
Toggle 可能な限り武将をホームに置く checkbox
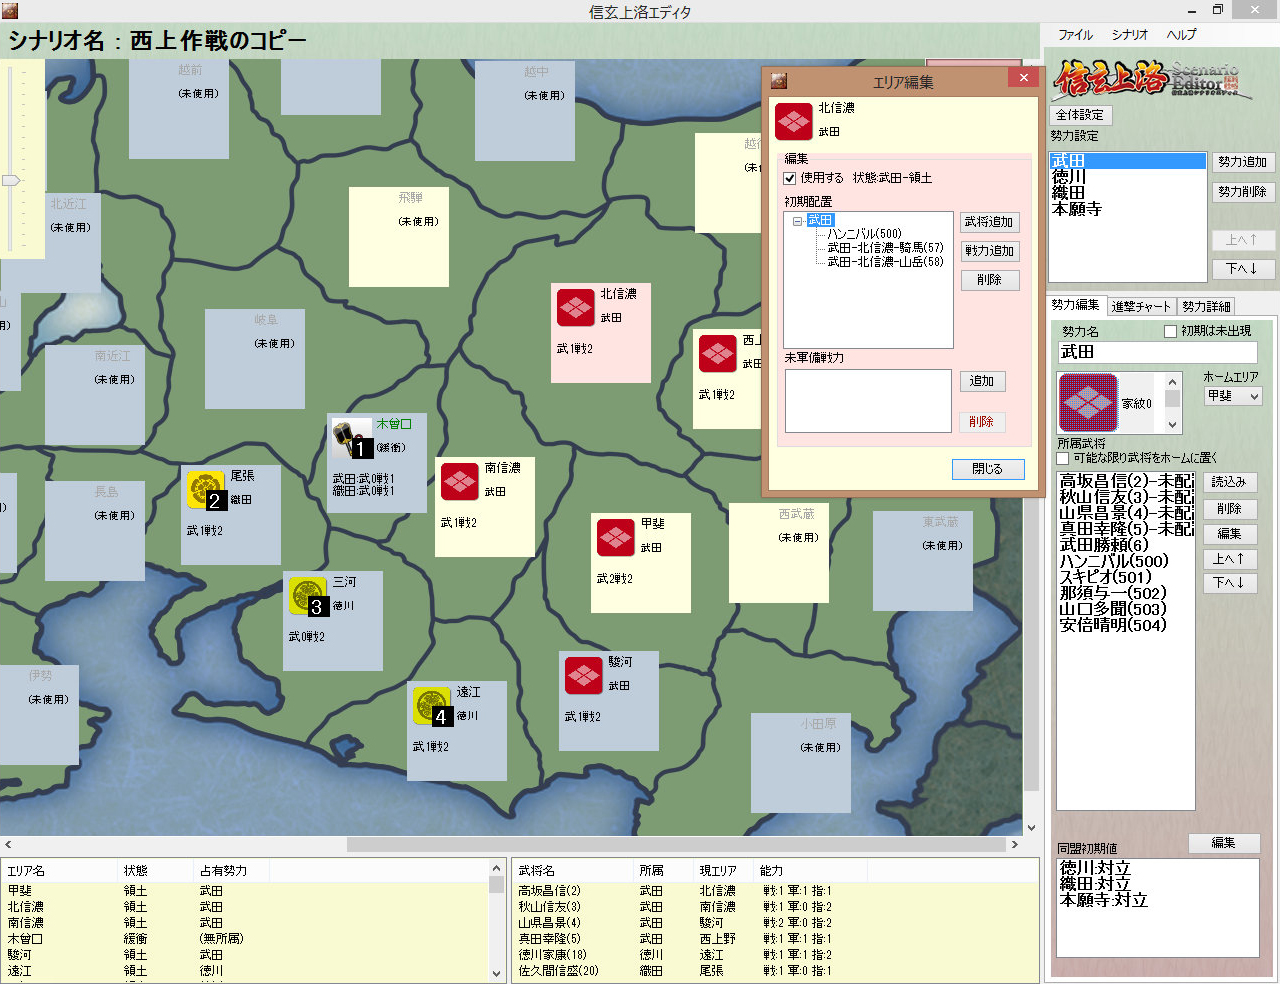pos(1063,458)
